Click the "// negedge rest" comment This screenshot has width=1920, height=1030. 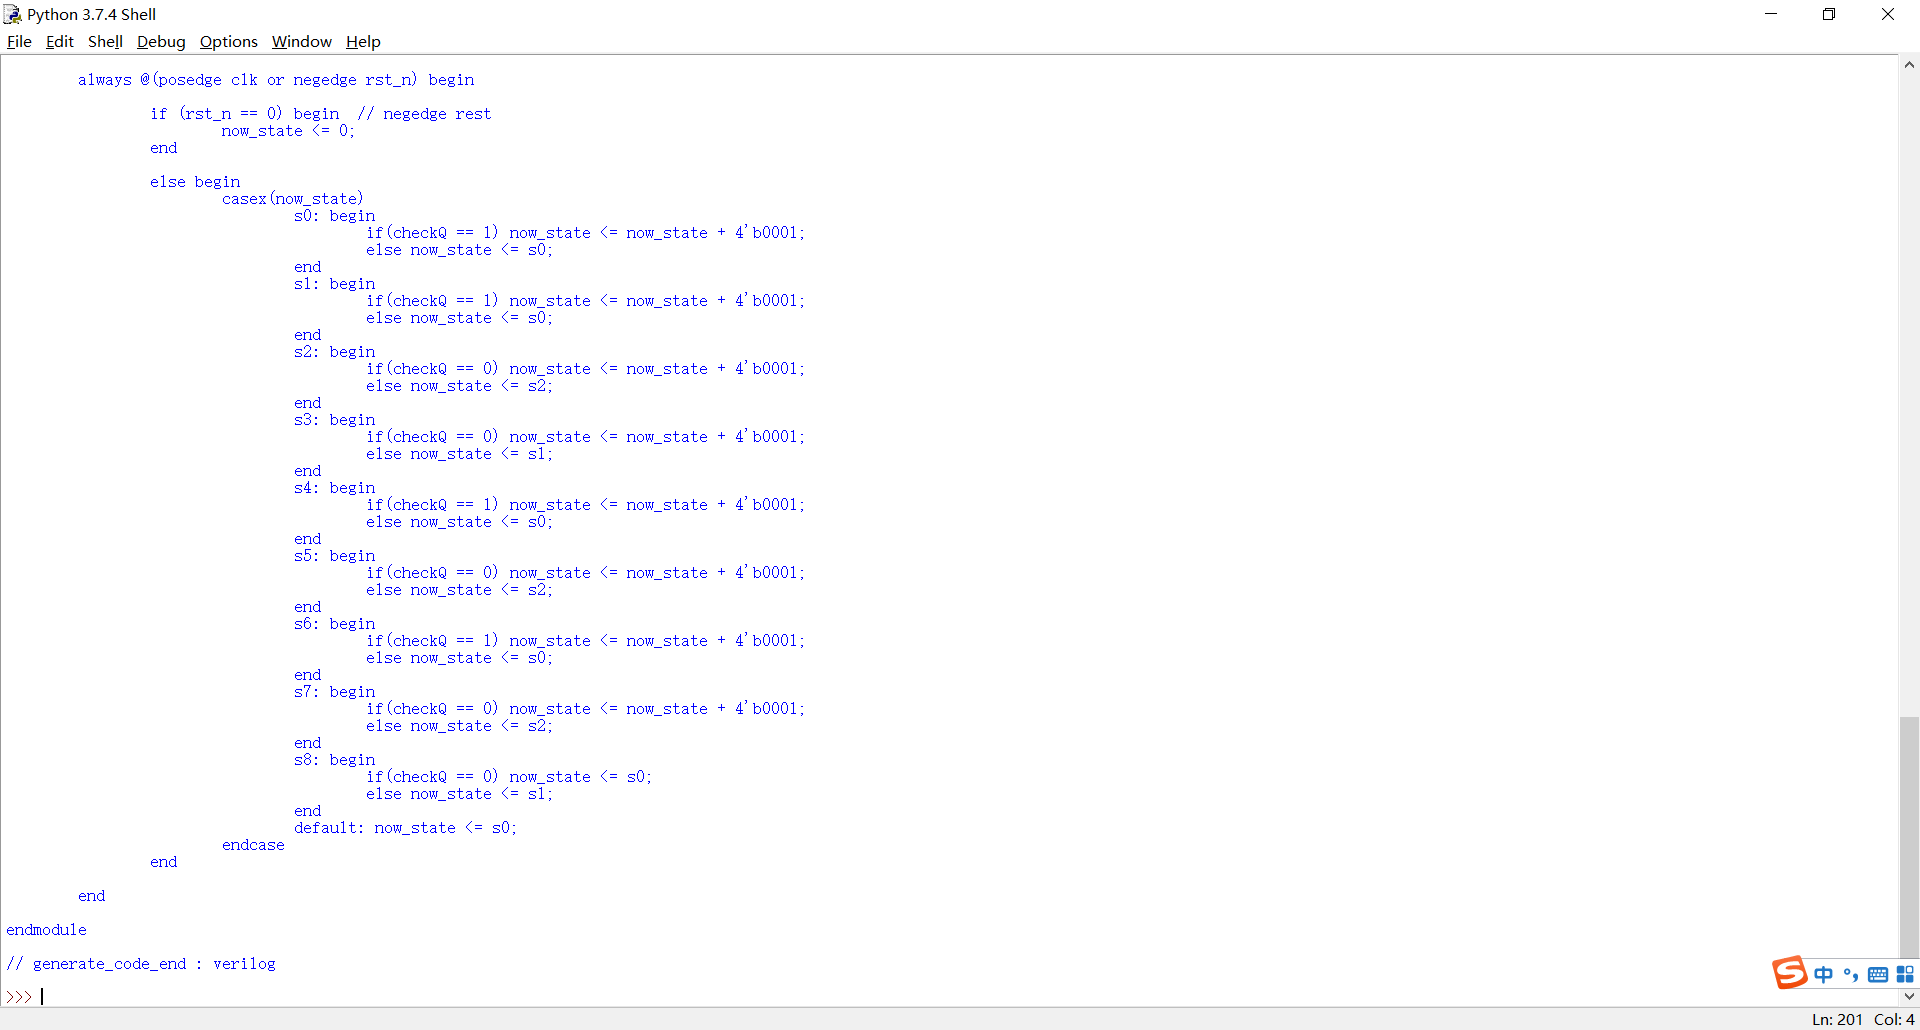(424, 114)
